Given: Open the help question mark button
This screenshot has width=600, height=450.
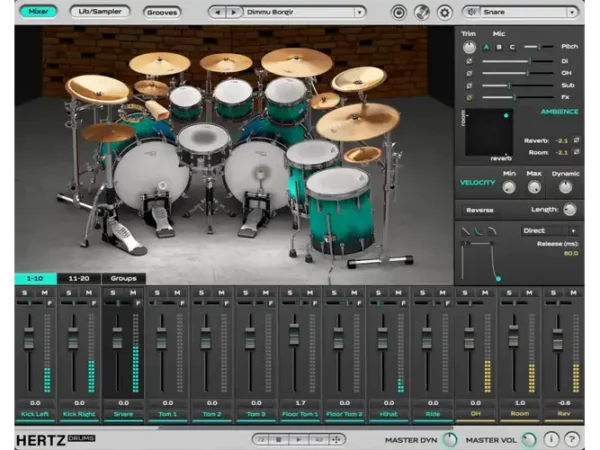Looking at the screenshot, I should click(x=572, y=439).
